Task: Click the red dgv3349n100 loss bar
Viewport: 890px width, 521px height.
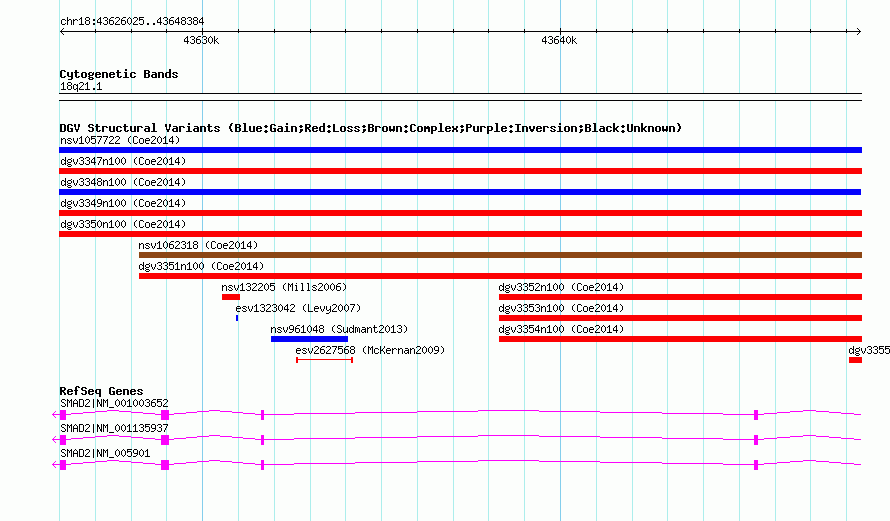Action: [460, 213]
